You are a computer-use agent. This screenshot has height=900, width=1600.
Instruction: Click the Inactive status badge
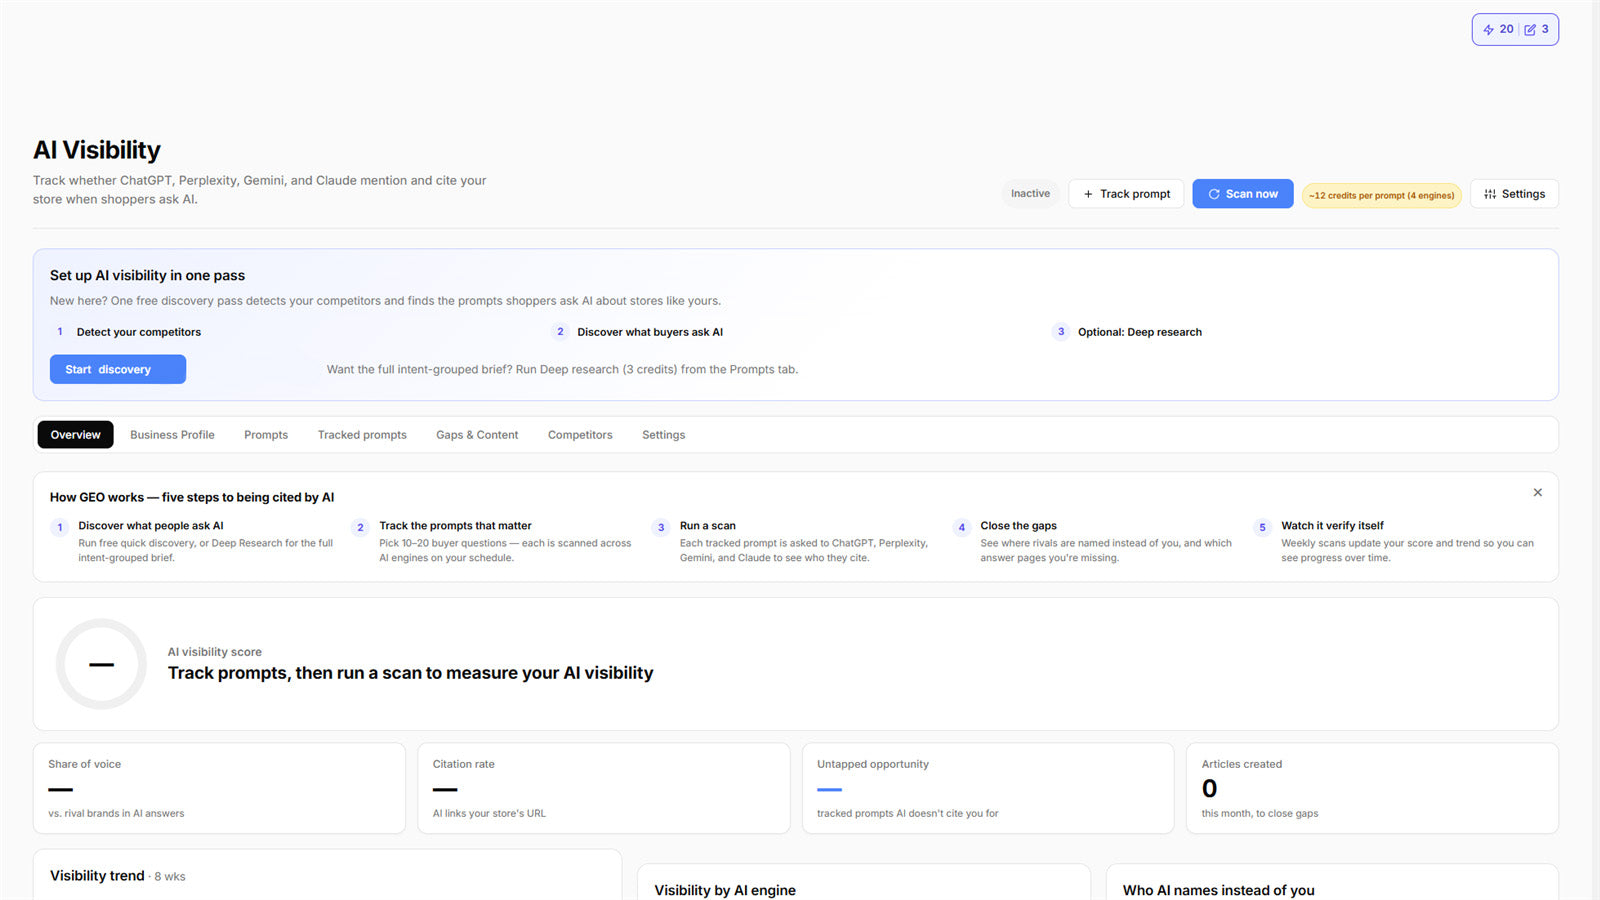coord(1030,194)
